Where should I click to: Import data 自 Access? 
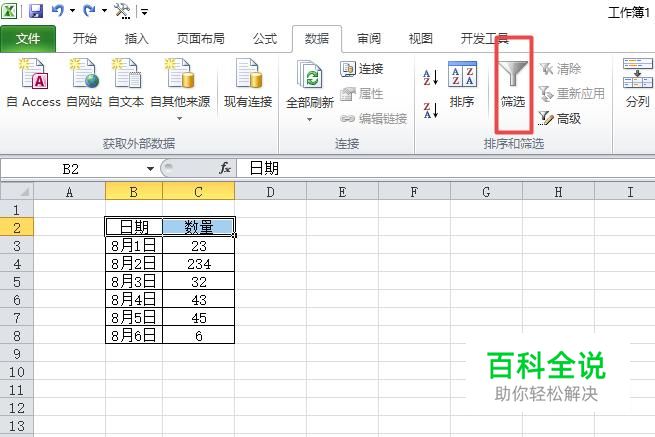[34, 83]
